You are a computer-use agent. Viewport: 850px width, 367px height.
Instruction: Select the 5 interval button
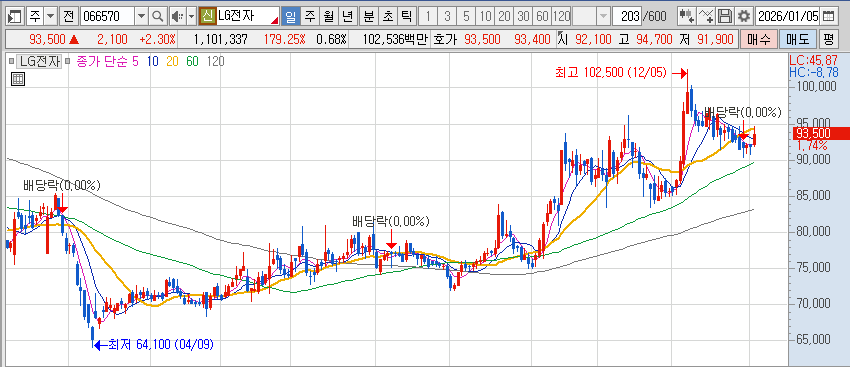[466, 17]
